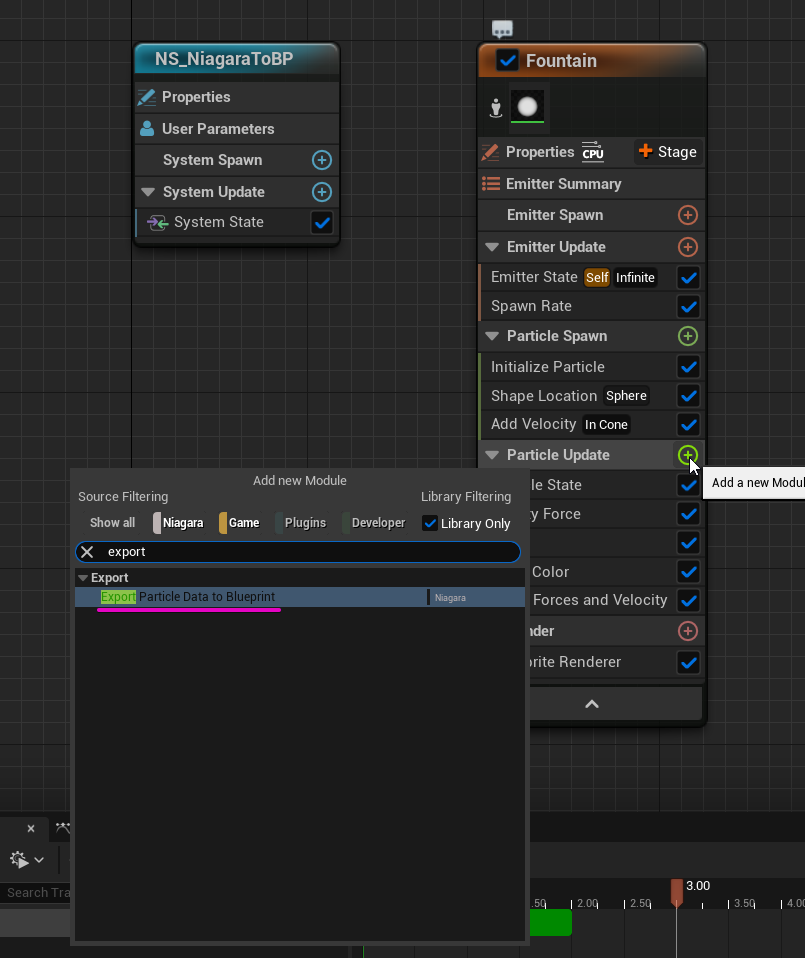The height and width of the screenshot is (958, 805).
Task: Toggle the Niagara source filter
Action: click(x=178, y=523)
